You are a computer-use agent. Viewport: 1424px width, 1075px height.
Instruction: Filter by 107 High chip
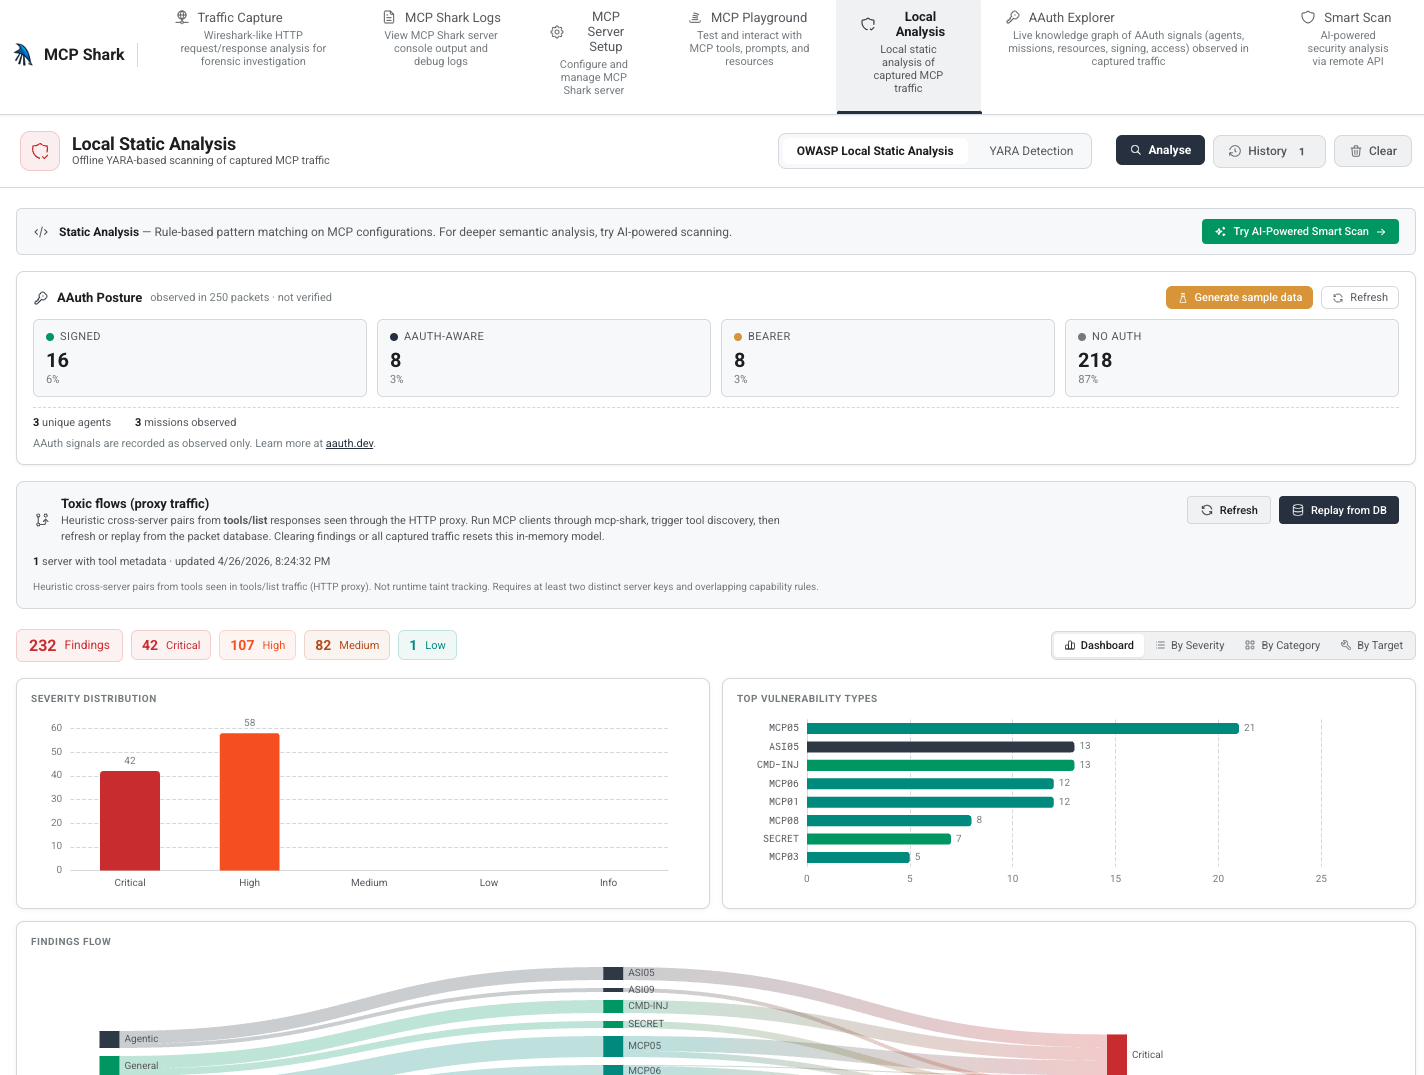point(258,645)
